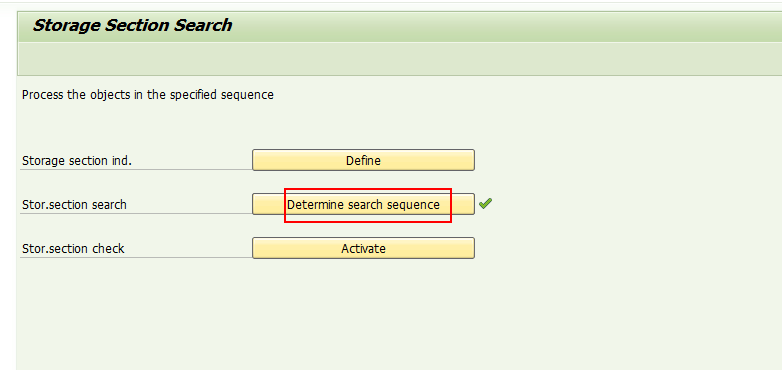This screenshot has height=370, width=782.
Task: Click the Activate button
Action: [x=363, y=248]
